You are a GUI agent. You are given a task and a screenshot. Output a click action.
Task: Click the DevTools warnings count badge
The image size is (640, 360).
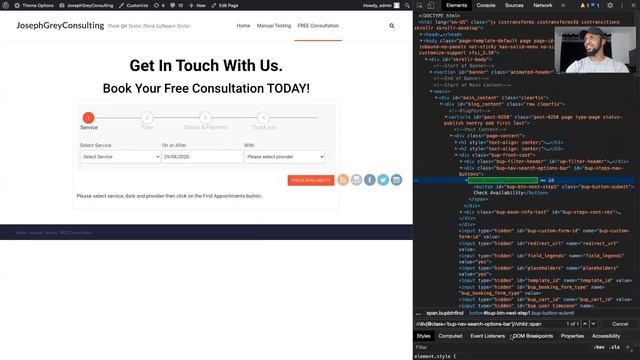pos(584,5)
